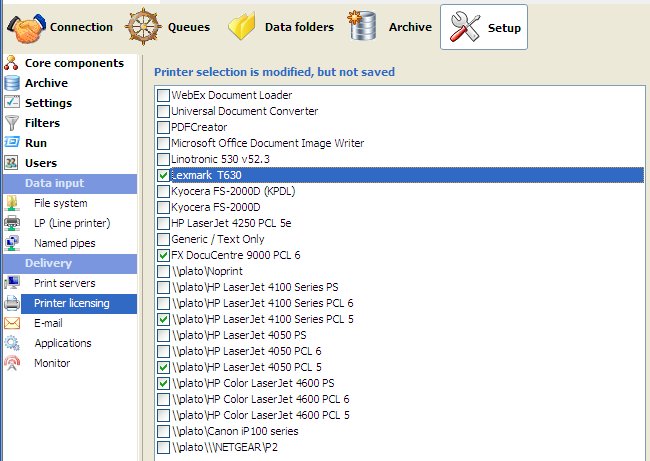The height and width of the screenshot is (461, 650).
Task: Switch to the Data folders tab
Action: click(x=298, y=28)
